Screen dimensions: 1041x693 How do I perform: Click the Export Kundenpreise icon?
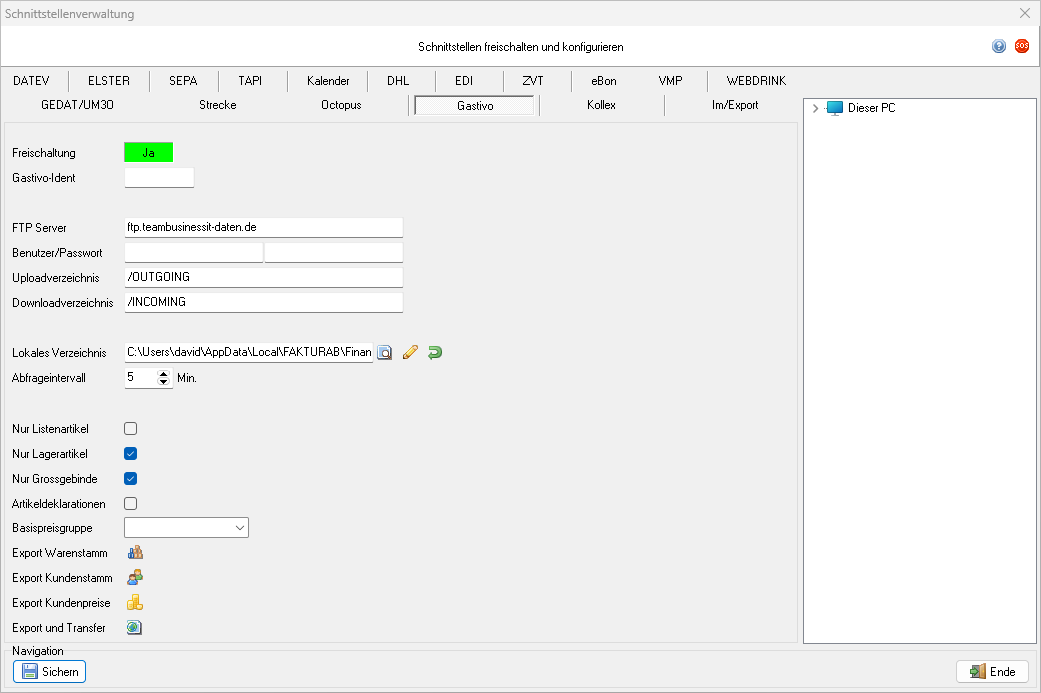coord(135,603)
